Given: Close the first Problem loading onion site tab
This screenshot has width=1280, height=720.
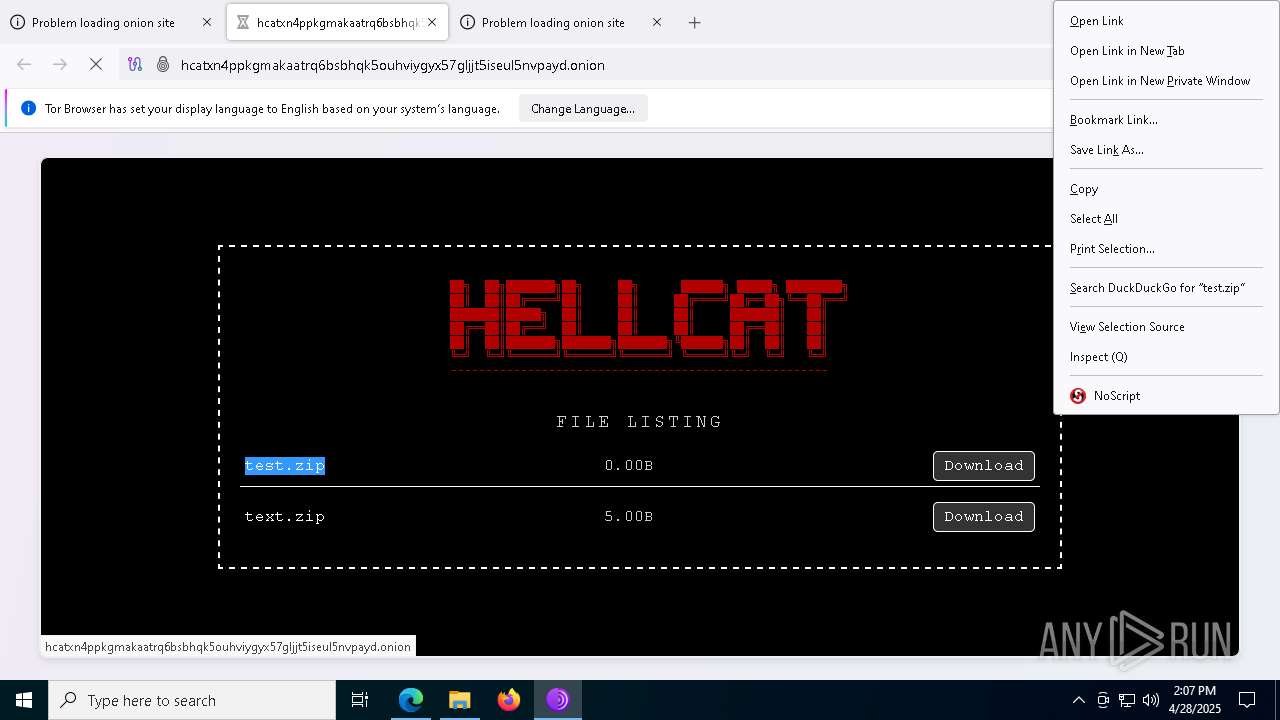Looking at the screenshot, I should pyautogui.click(x=207, y=22).
